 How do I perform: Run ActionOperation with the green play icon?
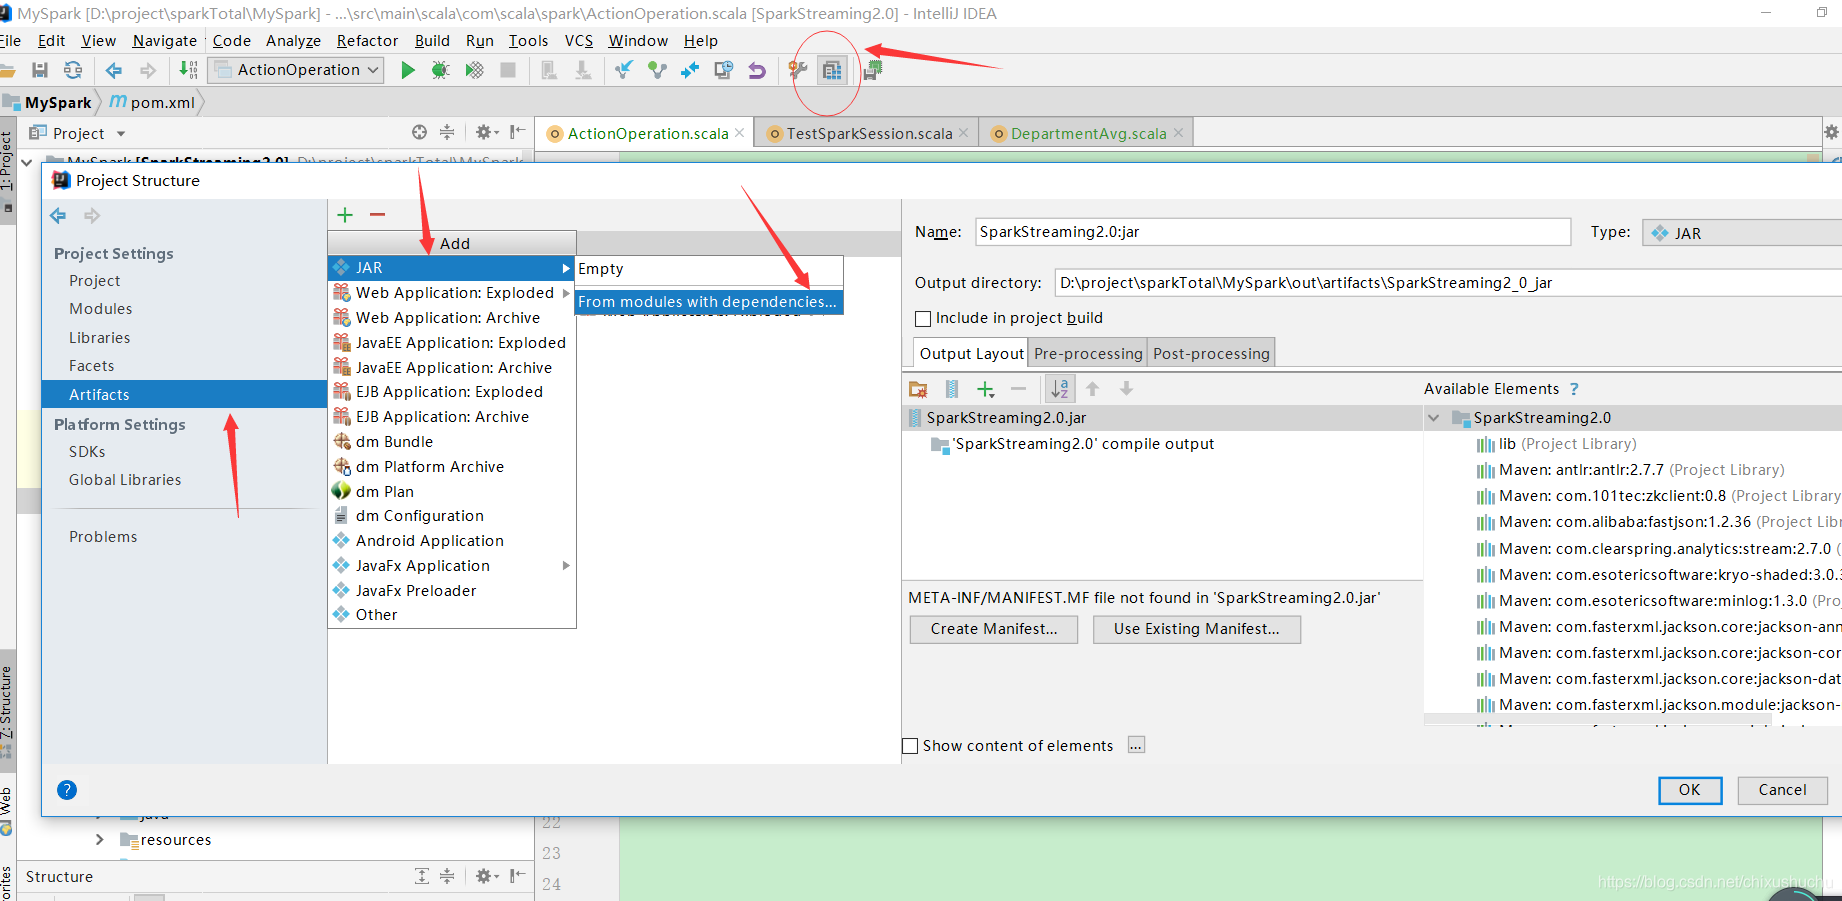[408, 70]
